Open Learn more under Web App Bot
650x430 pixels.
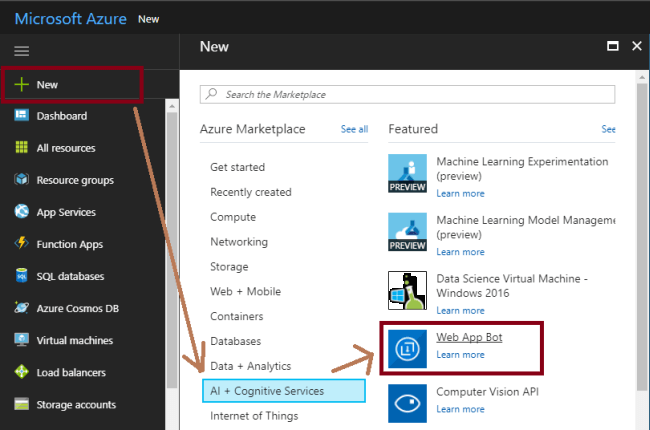pos(460,355)
